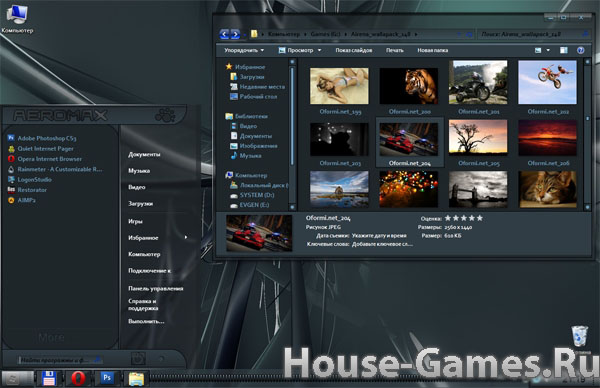Select Панель управления in Start menu

tap(156, 289)
